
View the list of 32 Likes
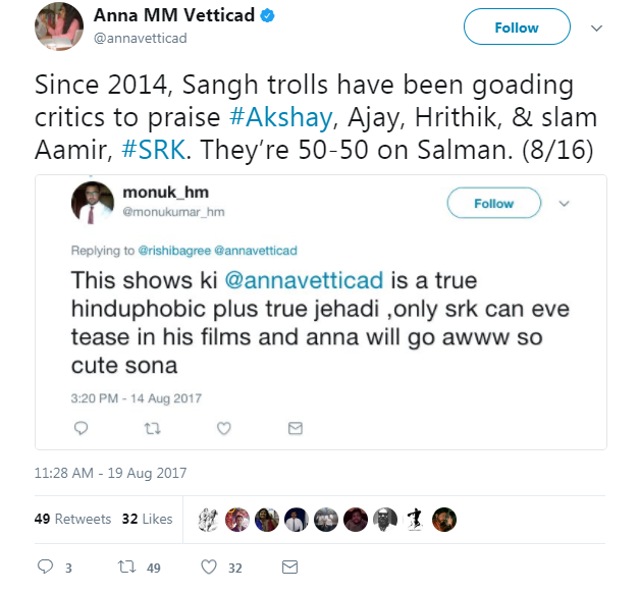147,519
